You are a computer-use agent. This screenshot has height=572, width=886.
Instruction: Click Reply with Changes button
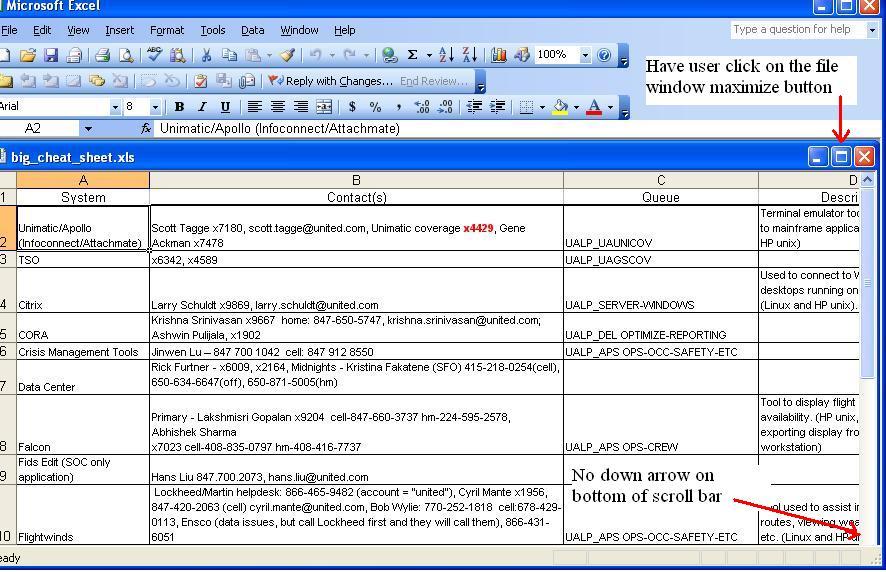[330, 81]
